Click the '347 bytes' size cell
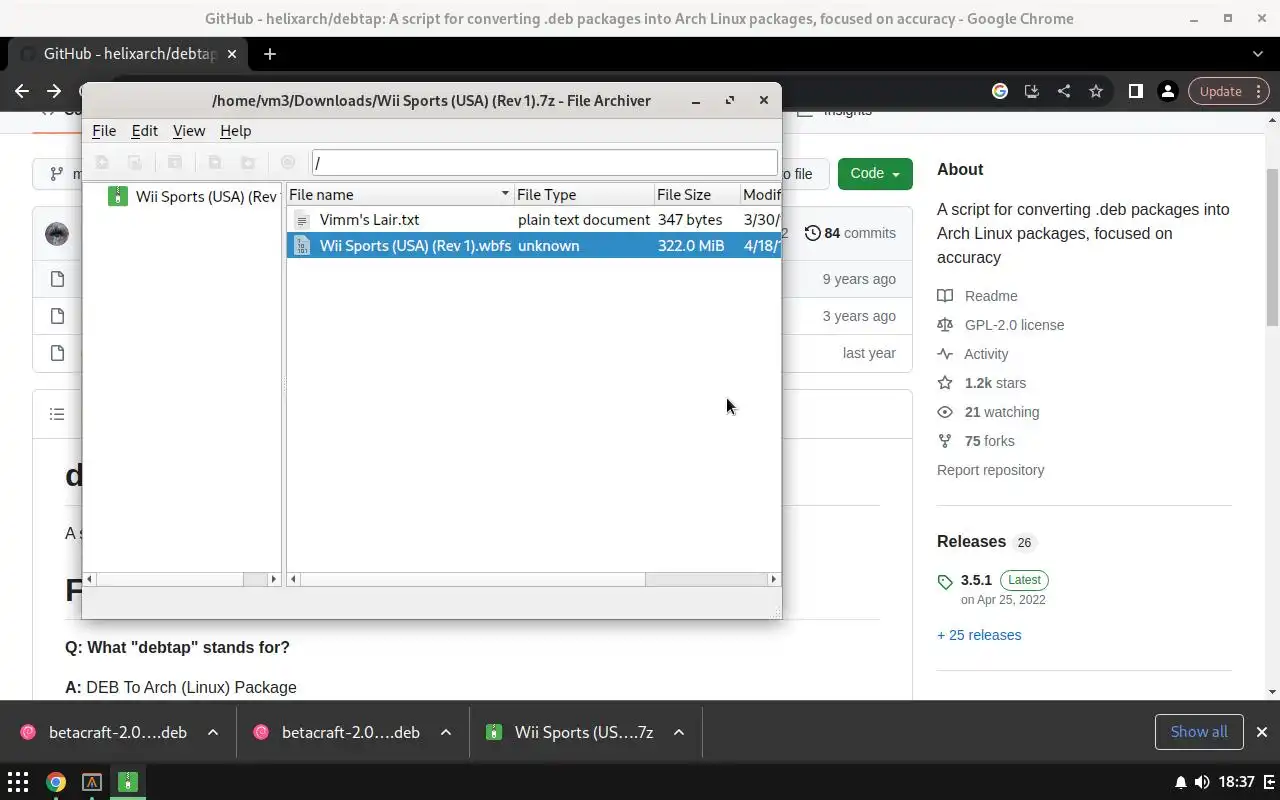This screenshot has height=800, width=1280. coord(690,219)
